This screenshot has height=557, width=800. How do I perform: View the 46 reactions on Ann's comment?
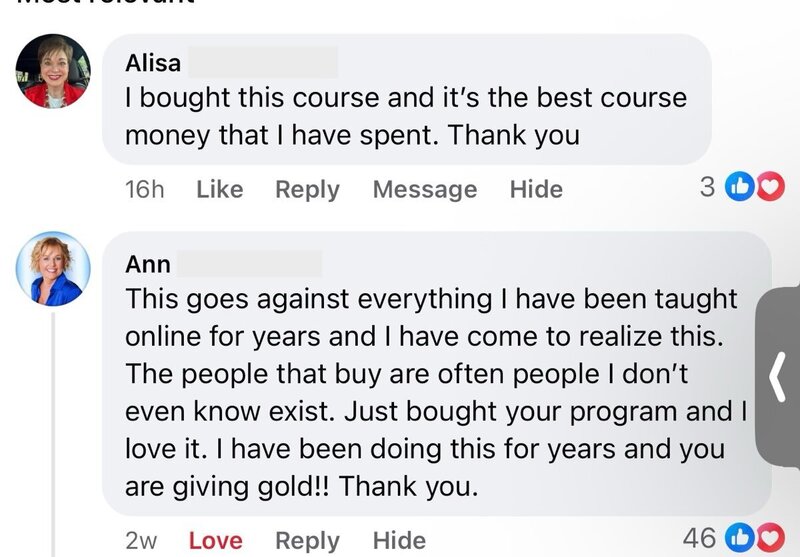point(699,538)
